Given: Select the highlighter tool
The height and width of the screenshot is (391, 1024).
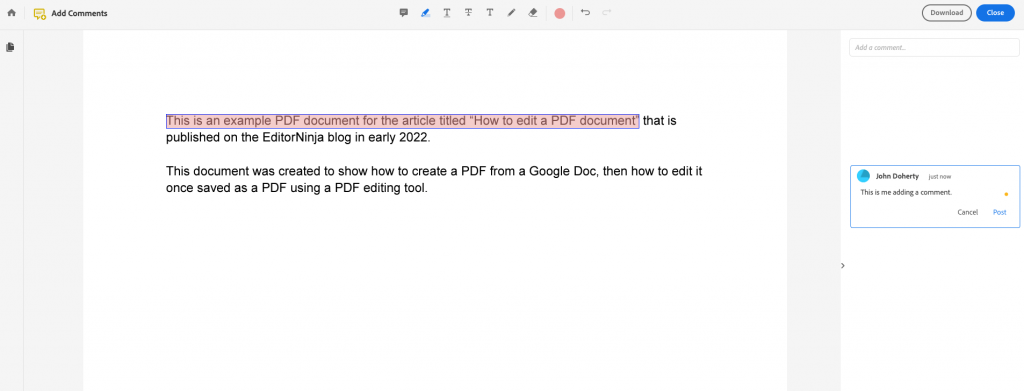Looking at the screenshot, I should click(x=425, y=12).
